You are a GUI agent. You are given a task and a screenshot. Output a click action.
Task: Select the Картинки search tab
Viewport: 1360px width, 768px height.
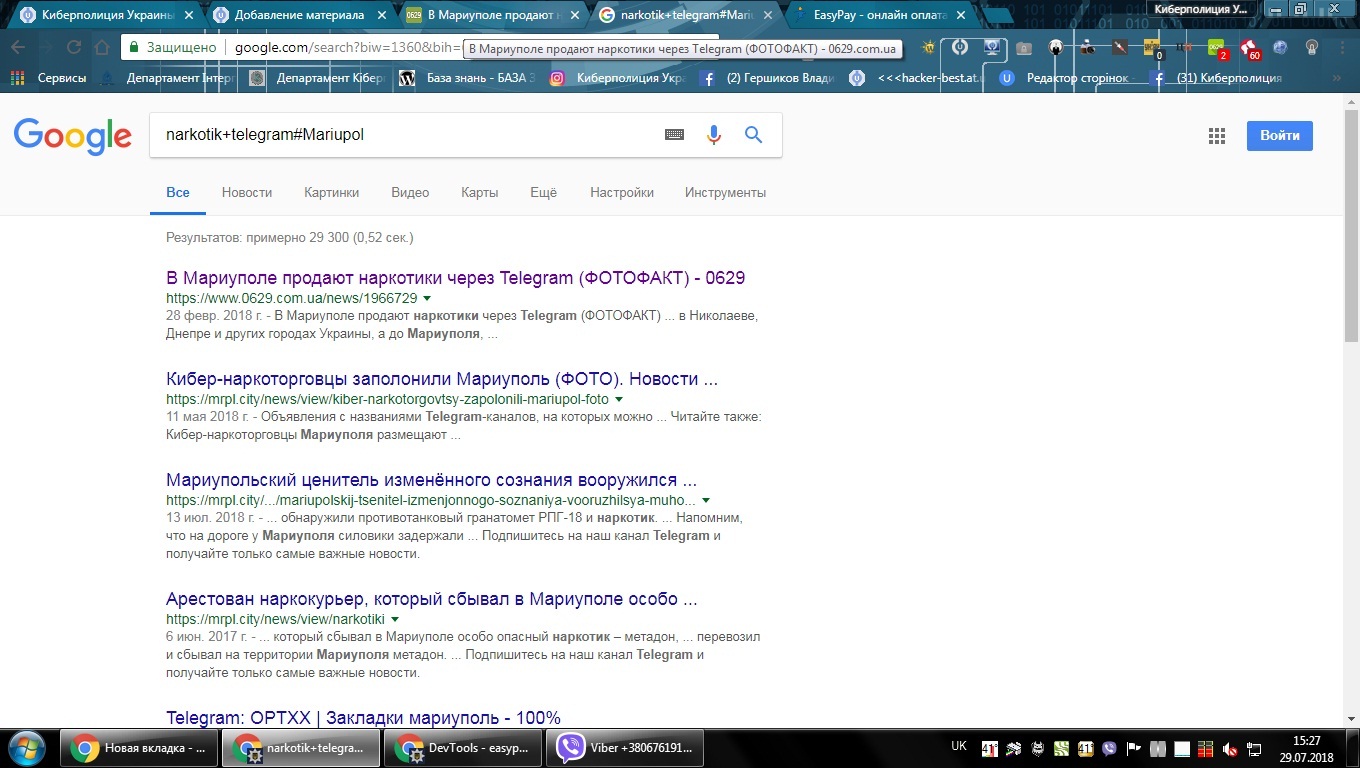point(331,192)
